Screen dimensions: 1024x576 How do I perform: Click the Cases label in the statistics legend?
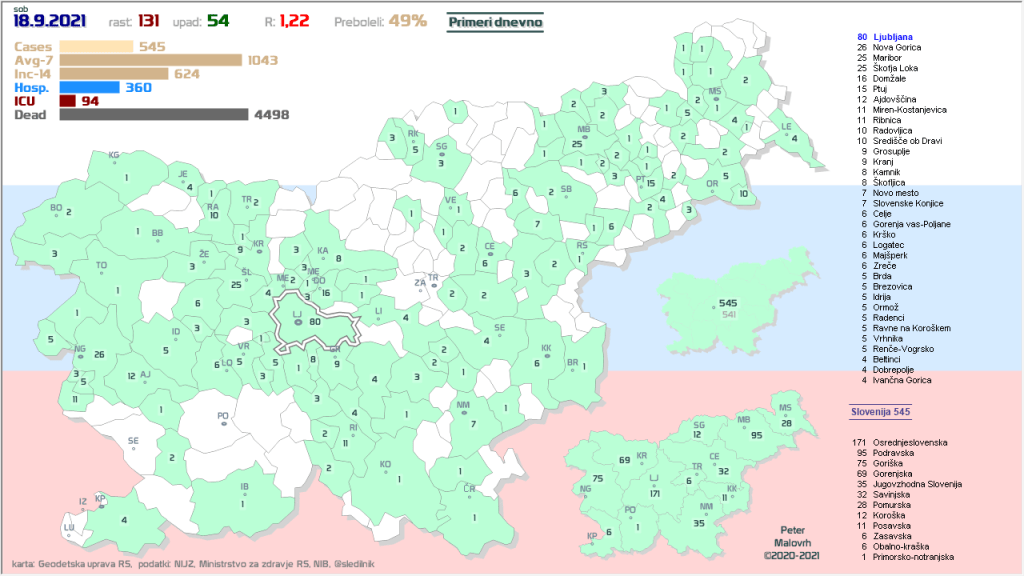click(34, 46)
